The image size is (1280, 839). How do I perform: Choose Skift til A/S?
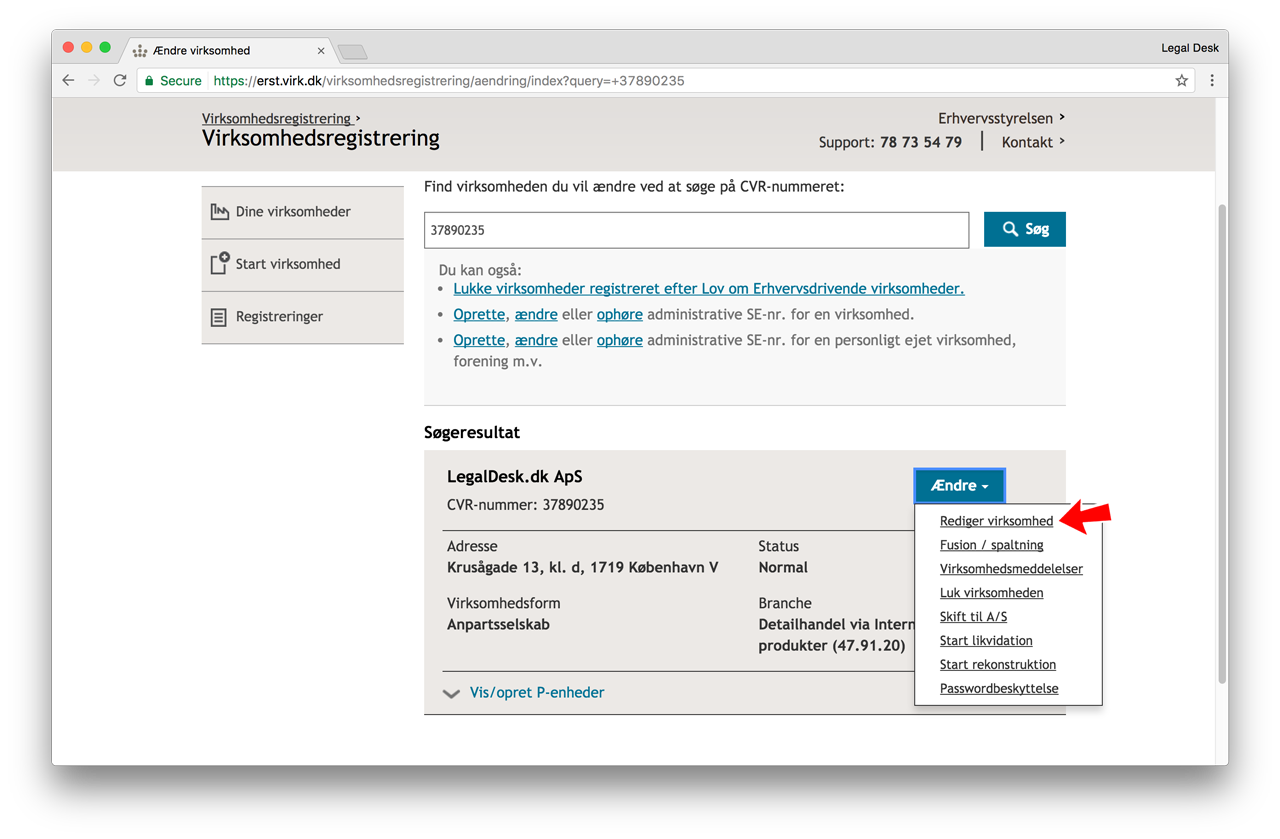tap(973, 617)
